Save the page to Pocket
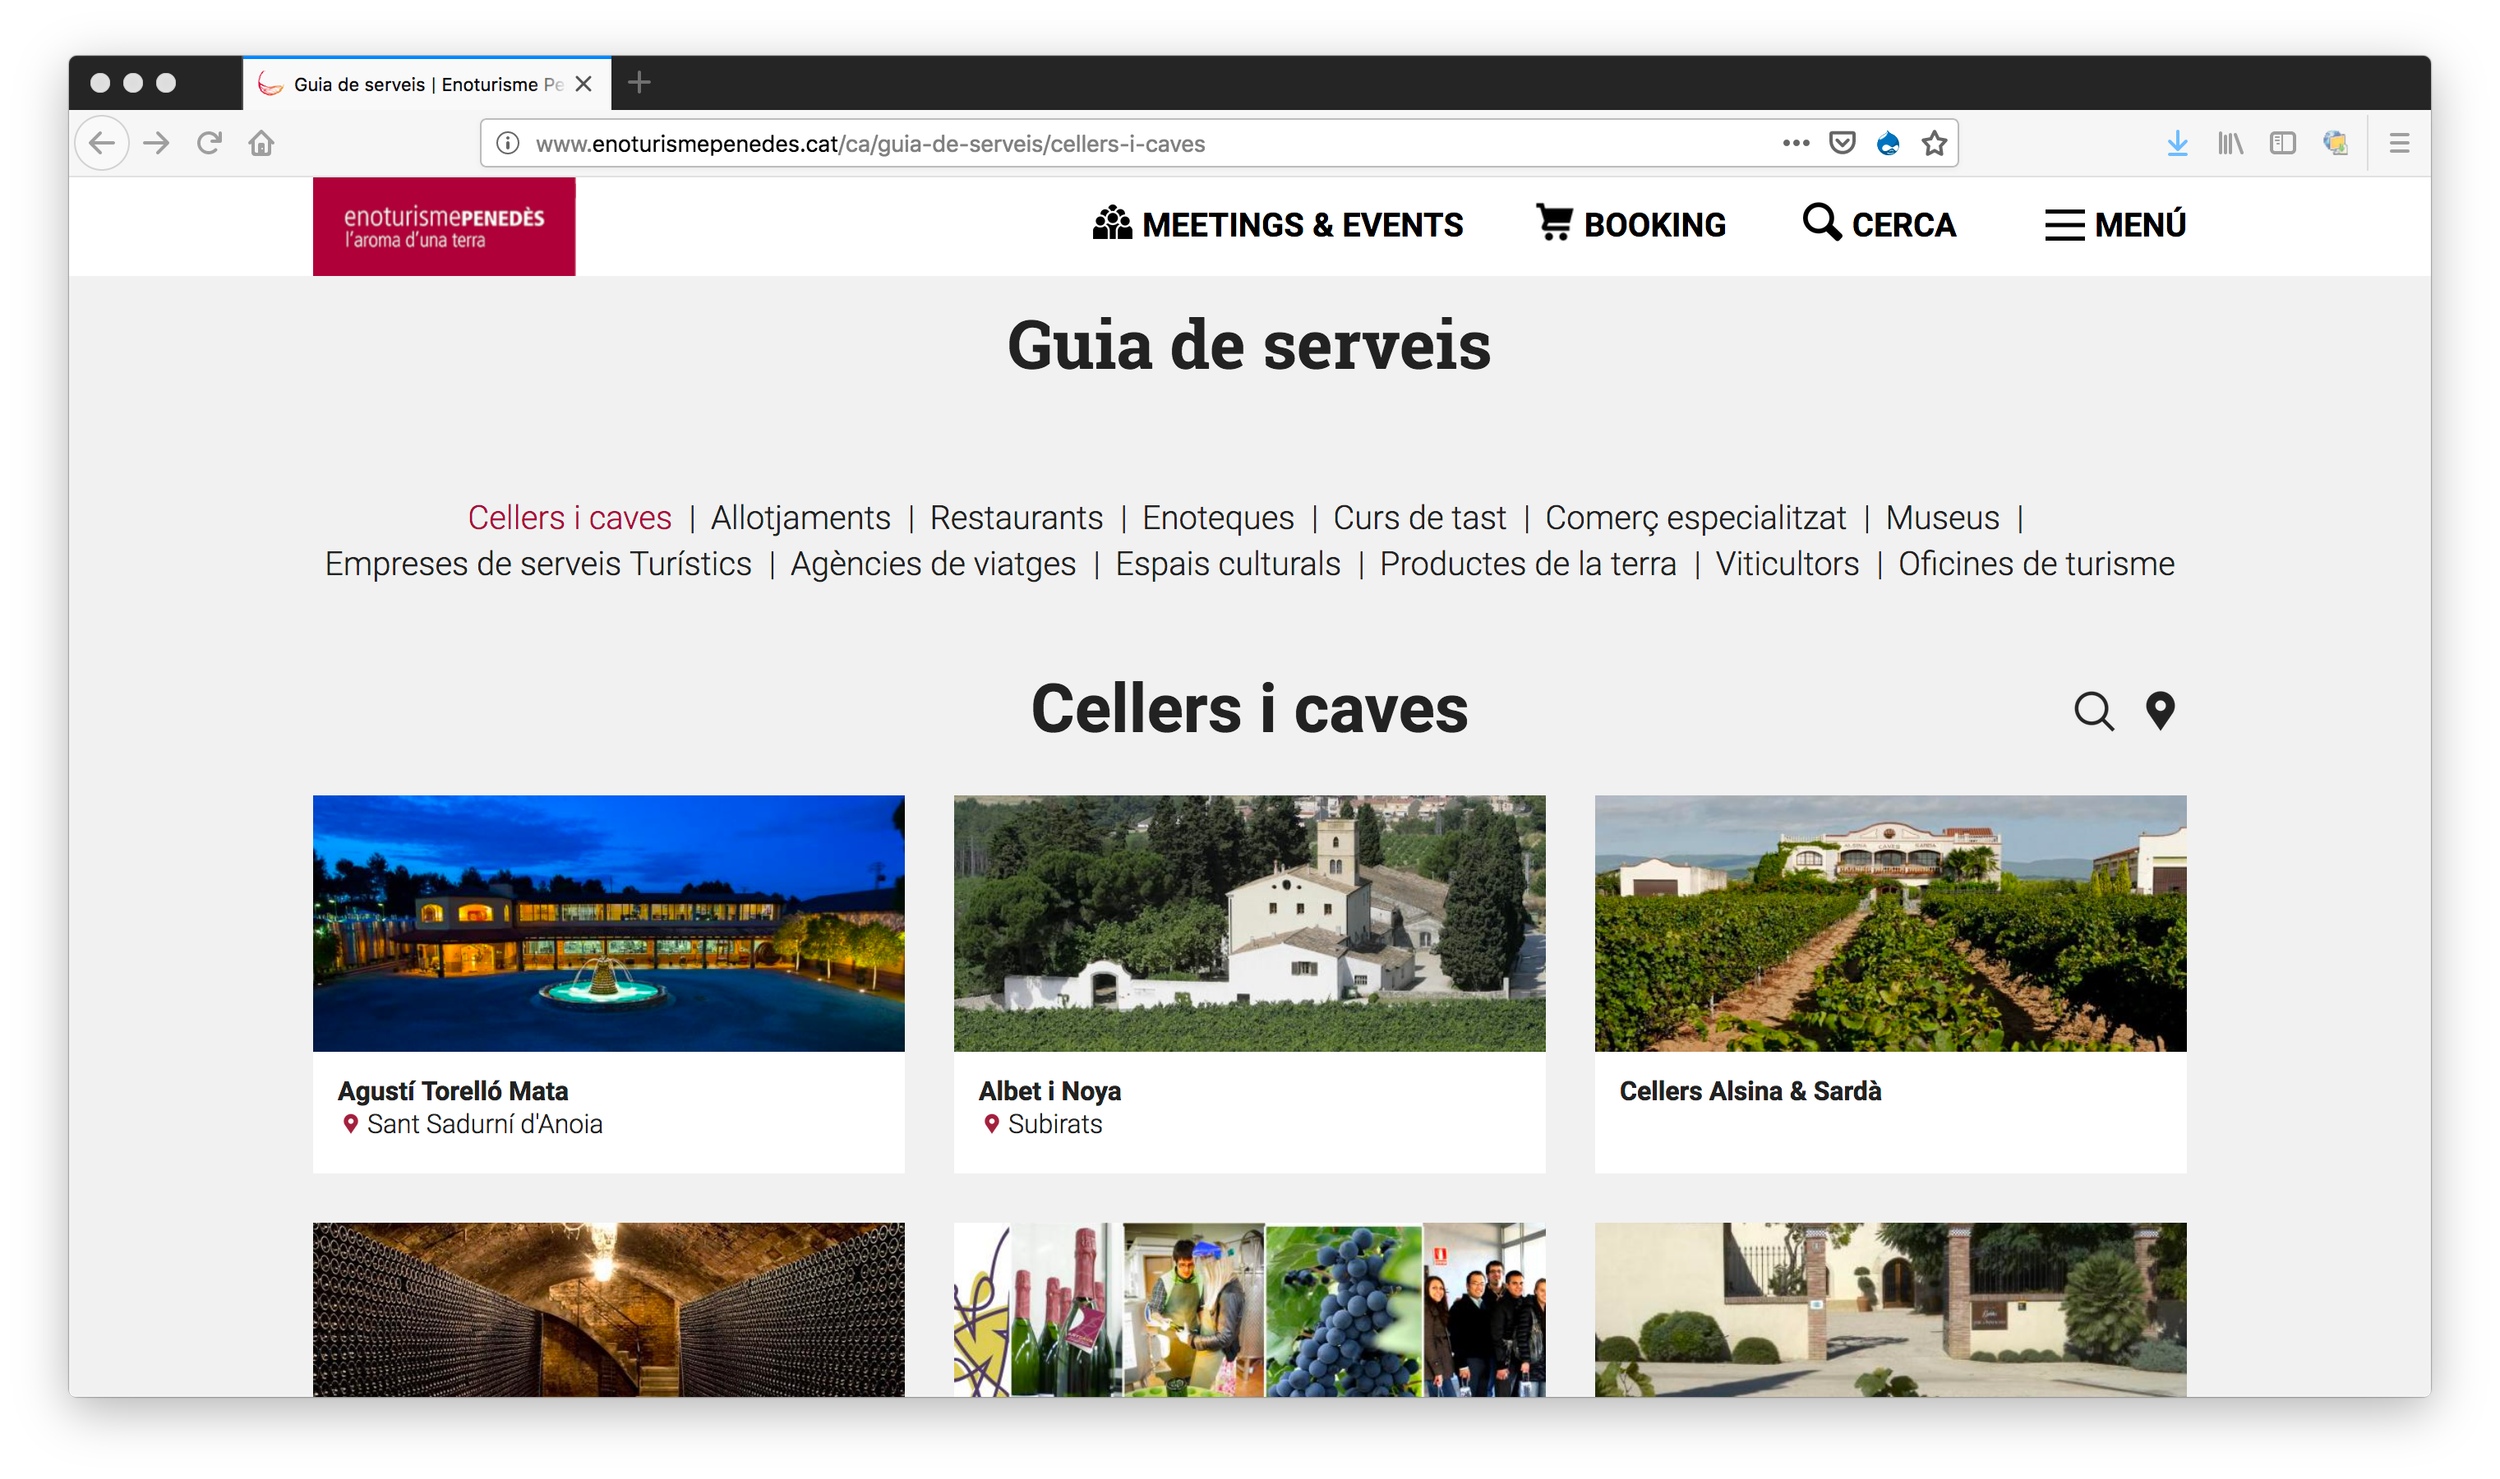 pos(1842,143)
